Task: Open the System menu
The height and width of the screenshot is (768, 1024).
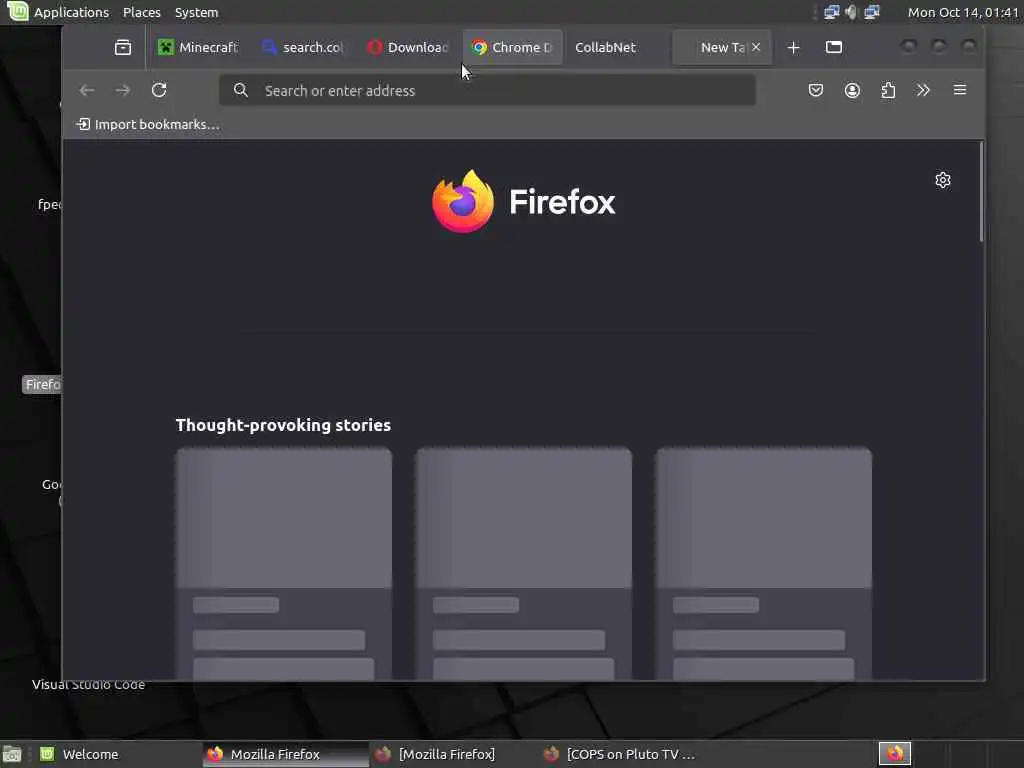Action: [196, 12]
